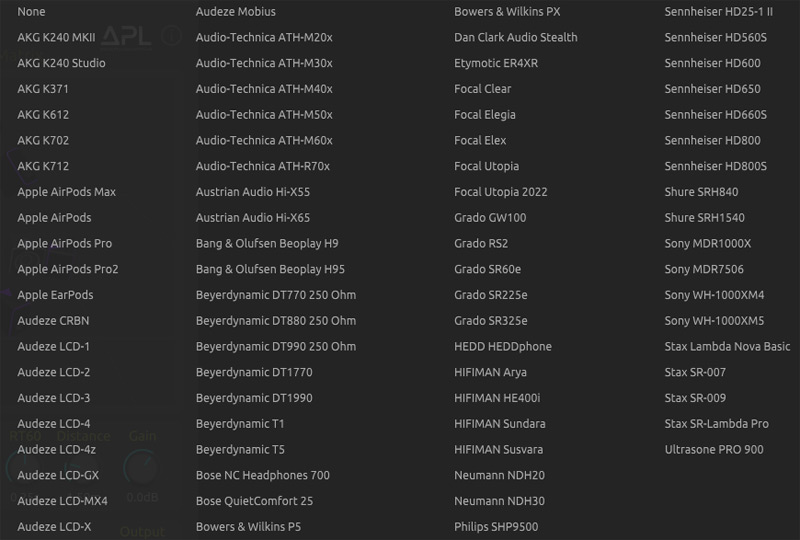
Task: Choose Focal Utopia 2022 profile
Action: tap(500, 192)
